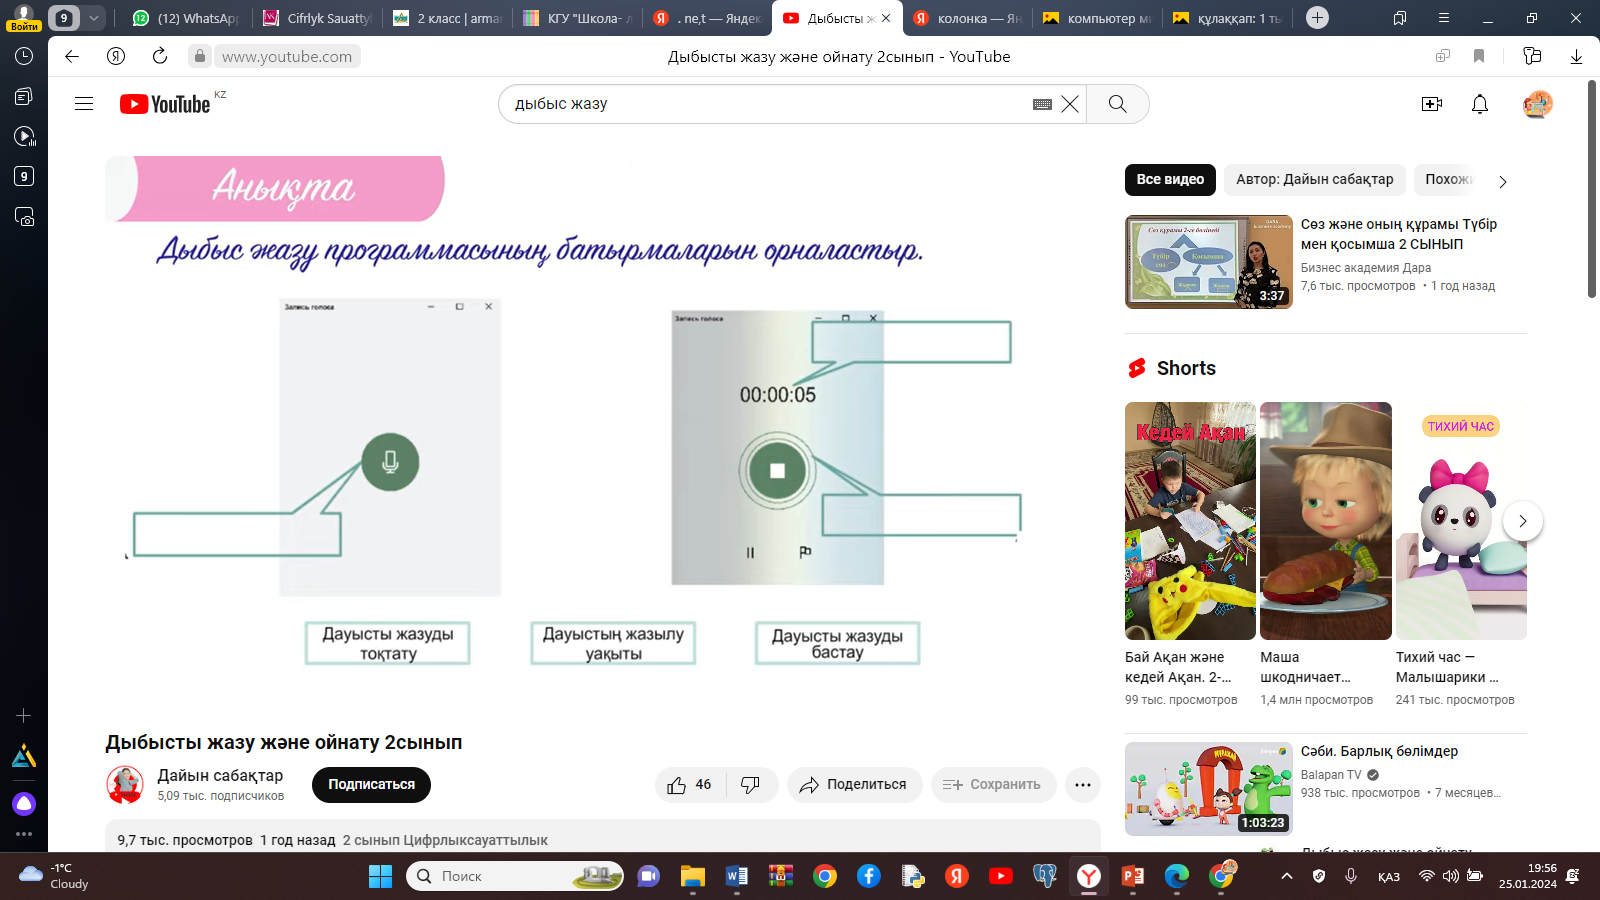
Task: Open the YouTube Create video button
Action: click(1432, 104)
